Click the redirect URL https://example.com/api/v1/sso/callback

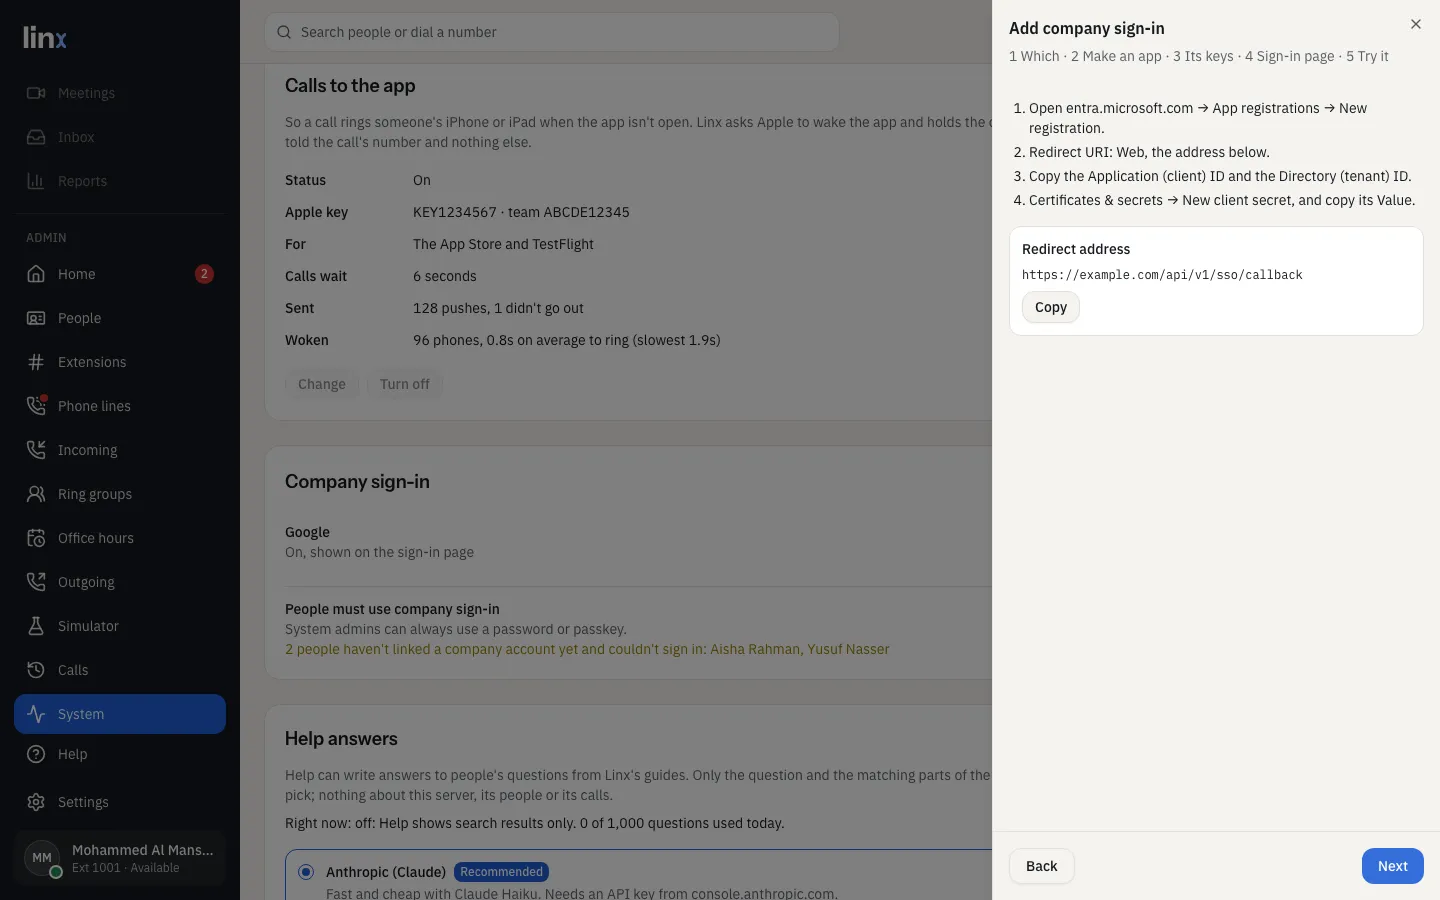[1162, 275]
